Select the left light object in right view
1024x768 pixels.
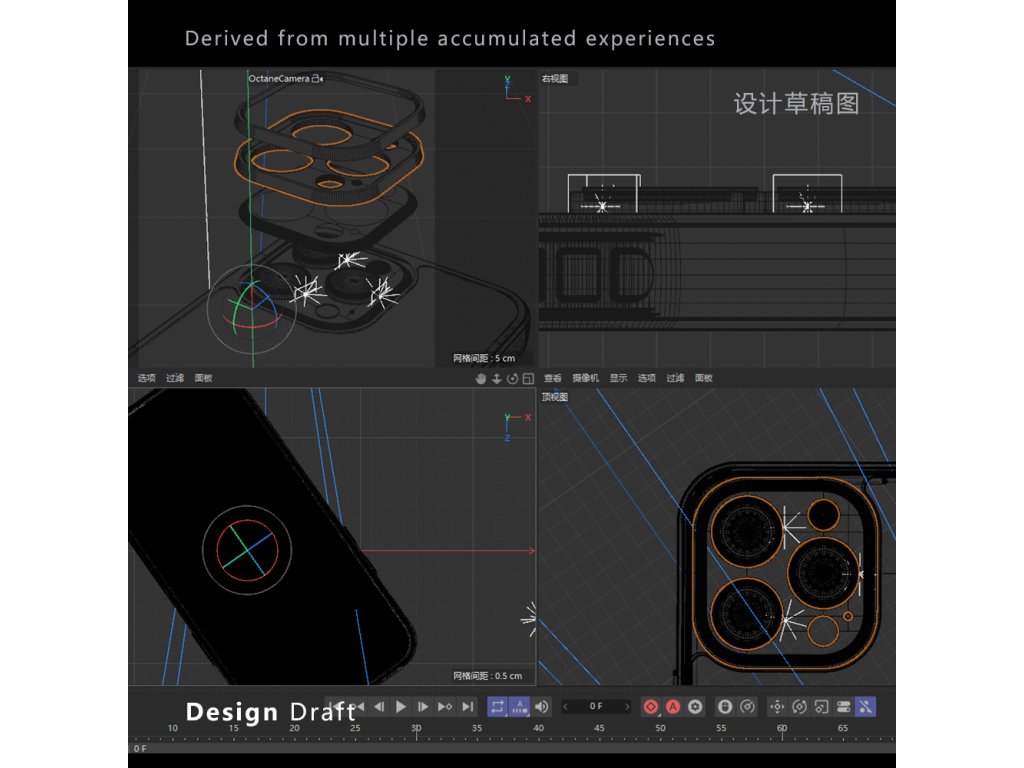pos(602,205)
